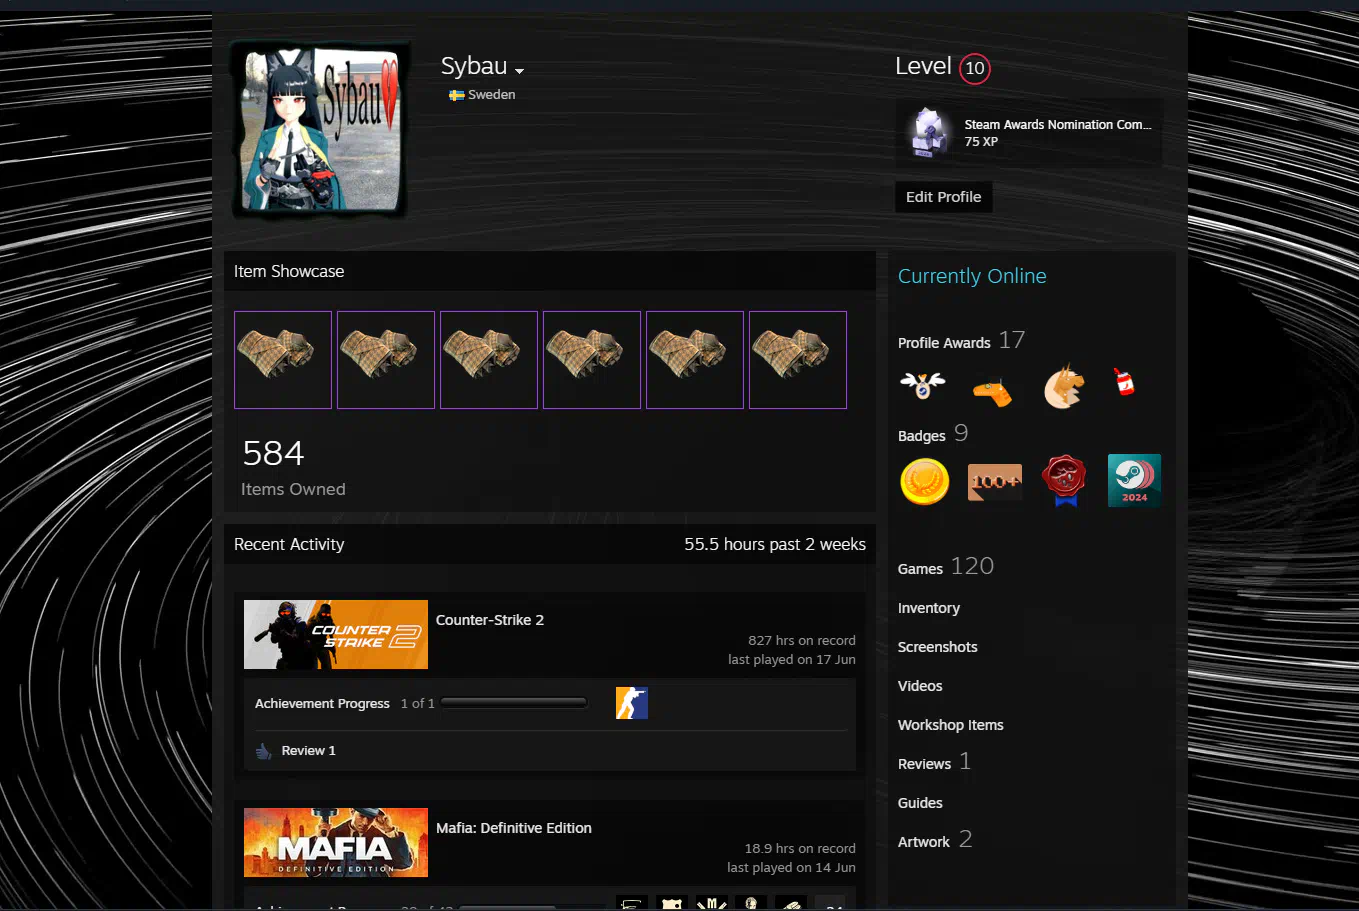Screen dimensions: 1359x911
Task: Click the first item in Item Showcase
Action: (283, 360)
